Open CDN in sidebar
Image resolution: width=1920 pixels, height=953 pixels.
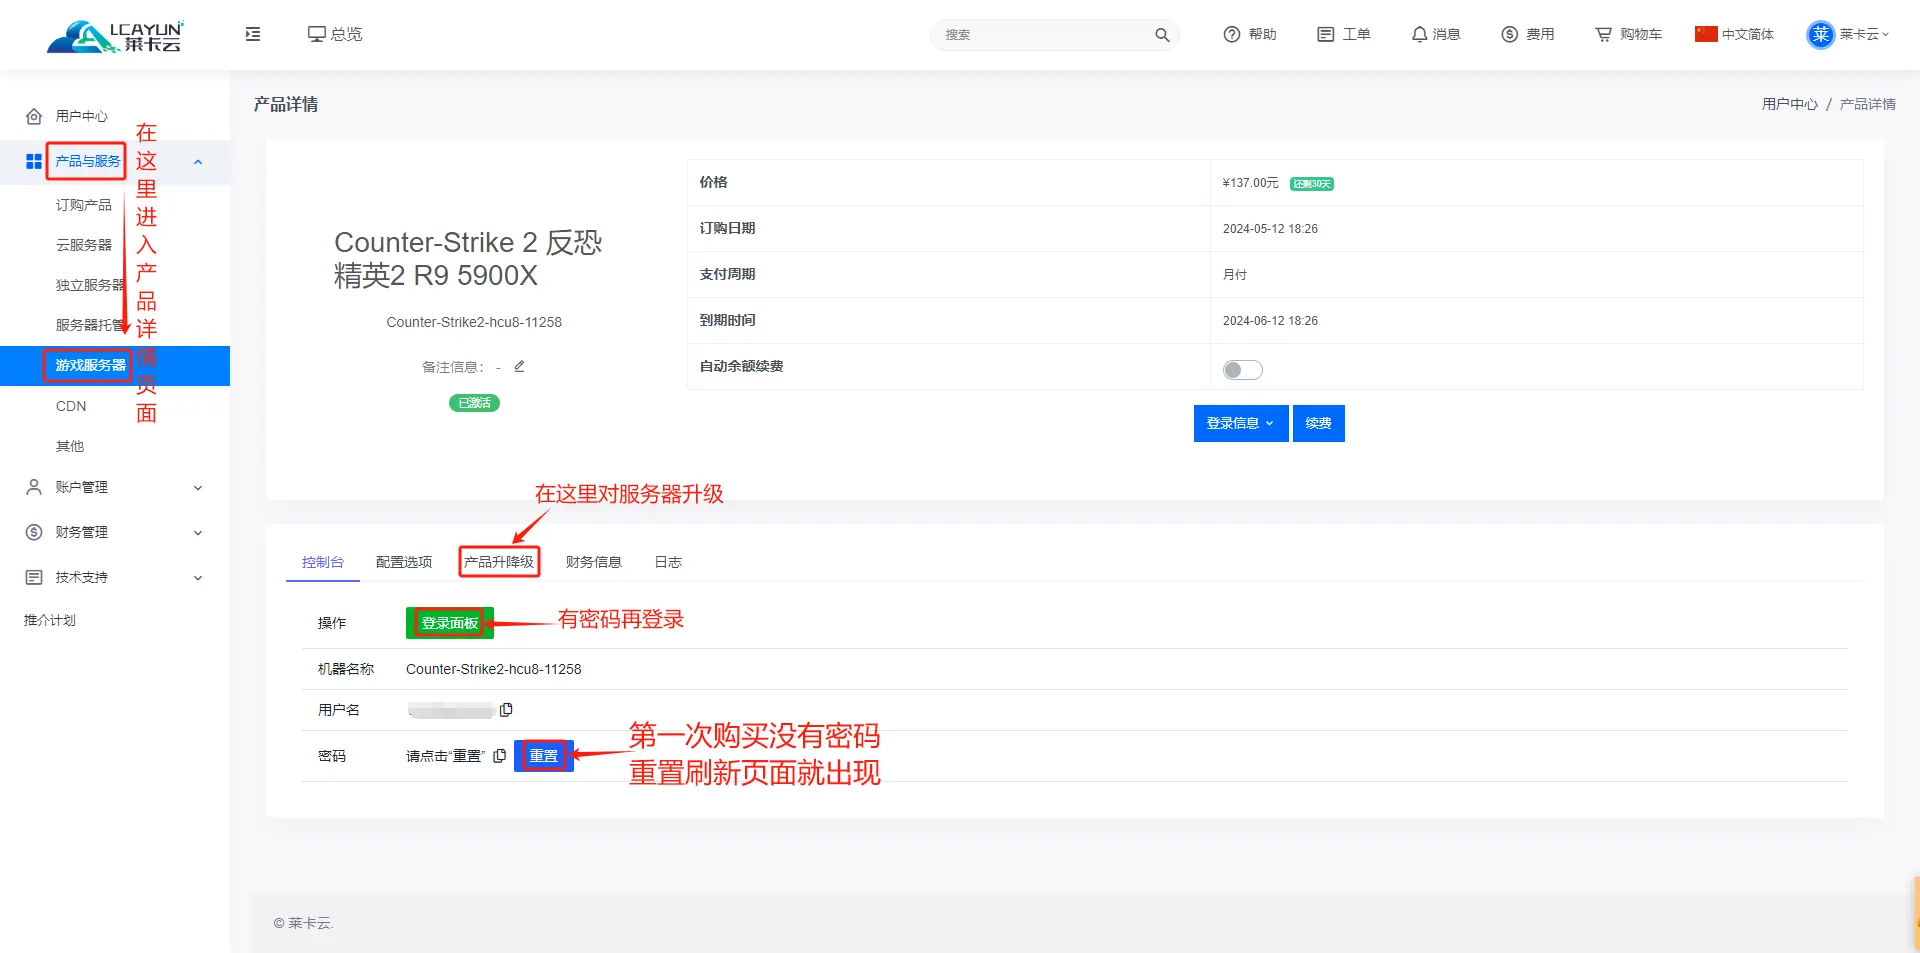71,406
